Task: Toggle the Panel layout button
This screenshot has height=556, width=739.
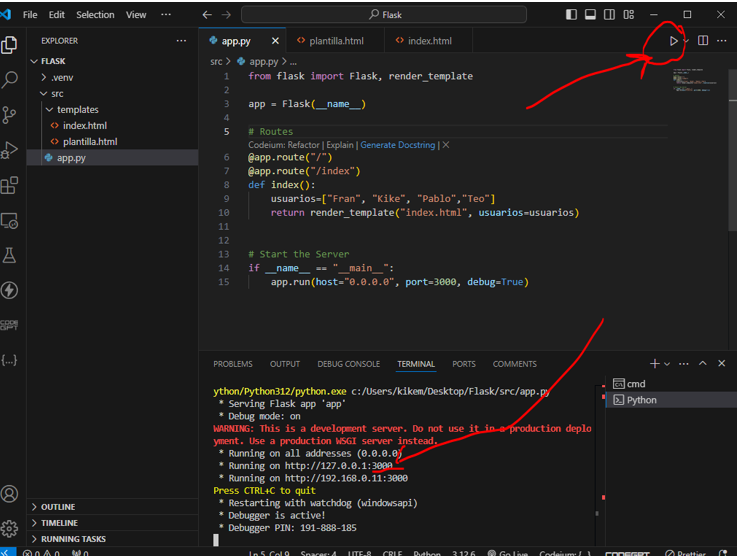Action: click(590, 15)
